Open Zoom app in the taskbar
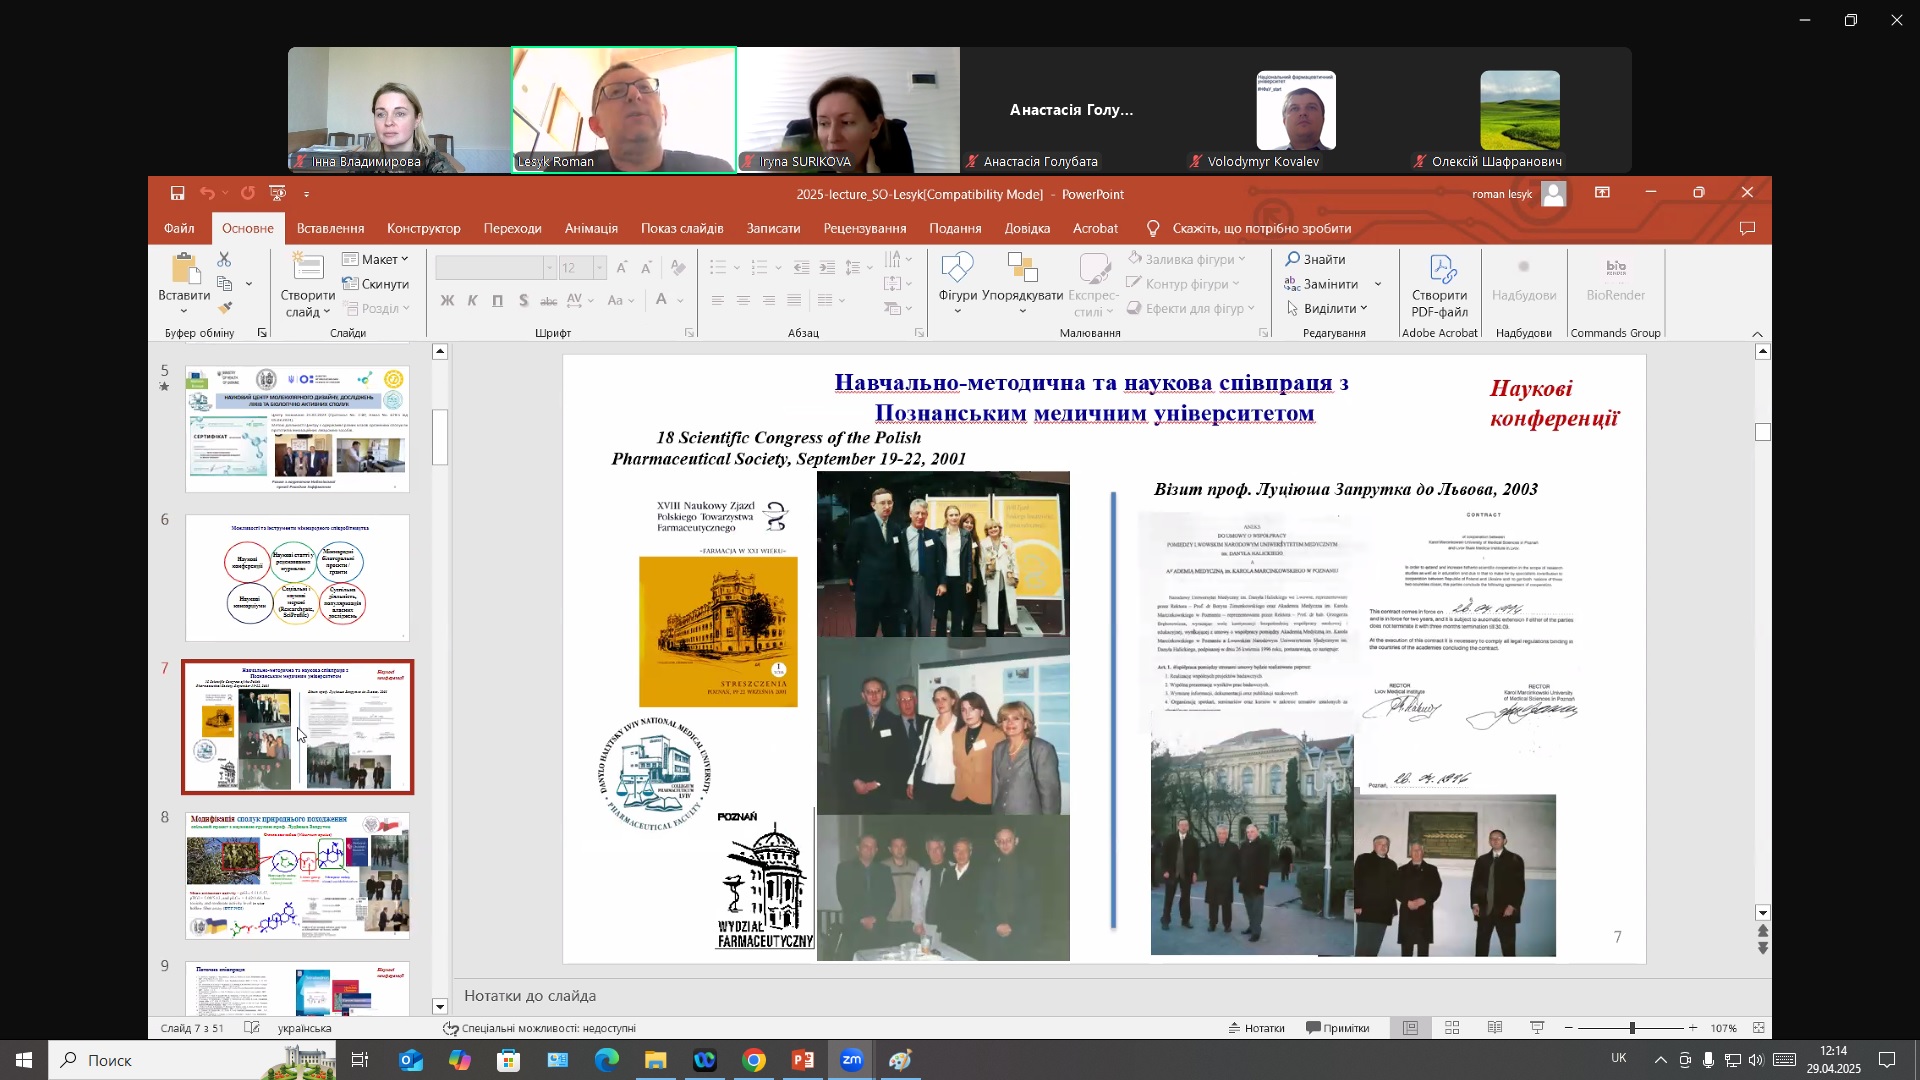Screen dimensions: 1920x1080 pyautogui.click(x=852, y=1060)
